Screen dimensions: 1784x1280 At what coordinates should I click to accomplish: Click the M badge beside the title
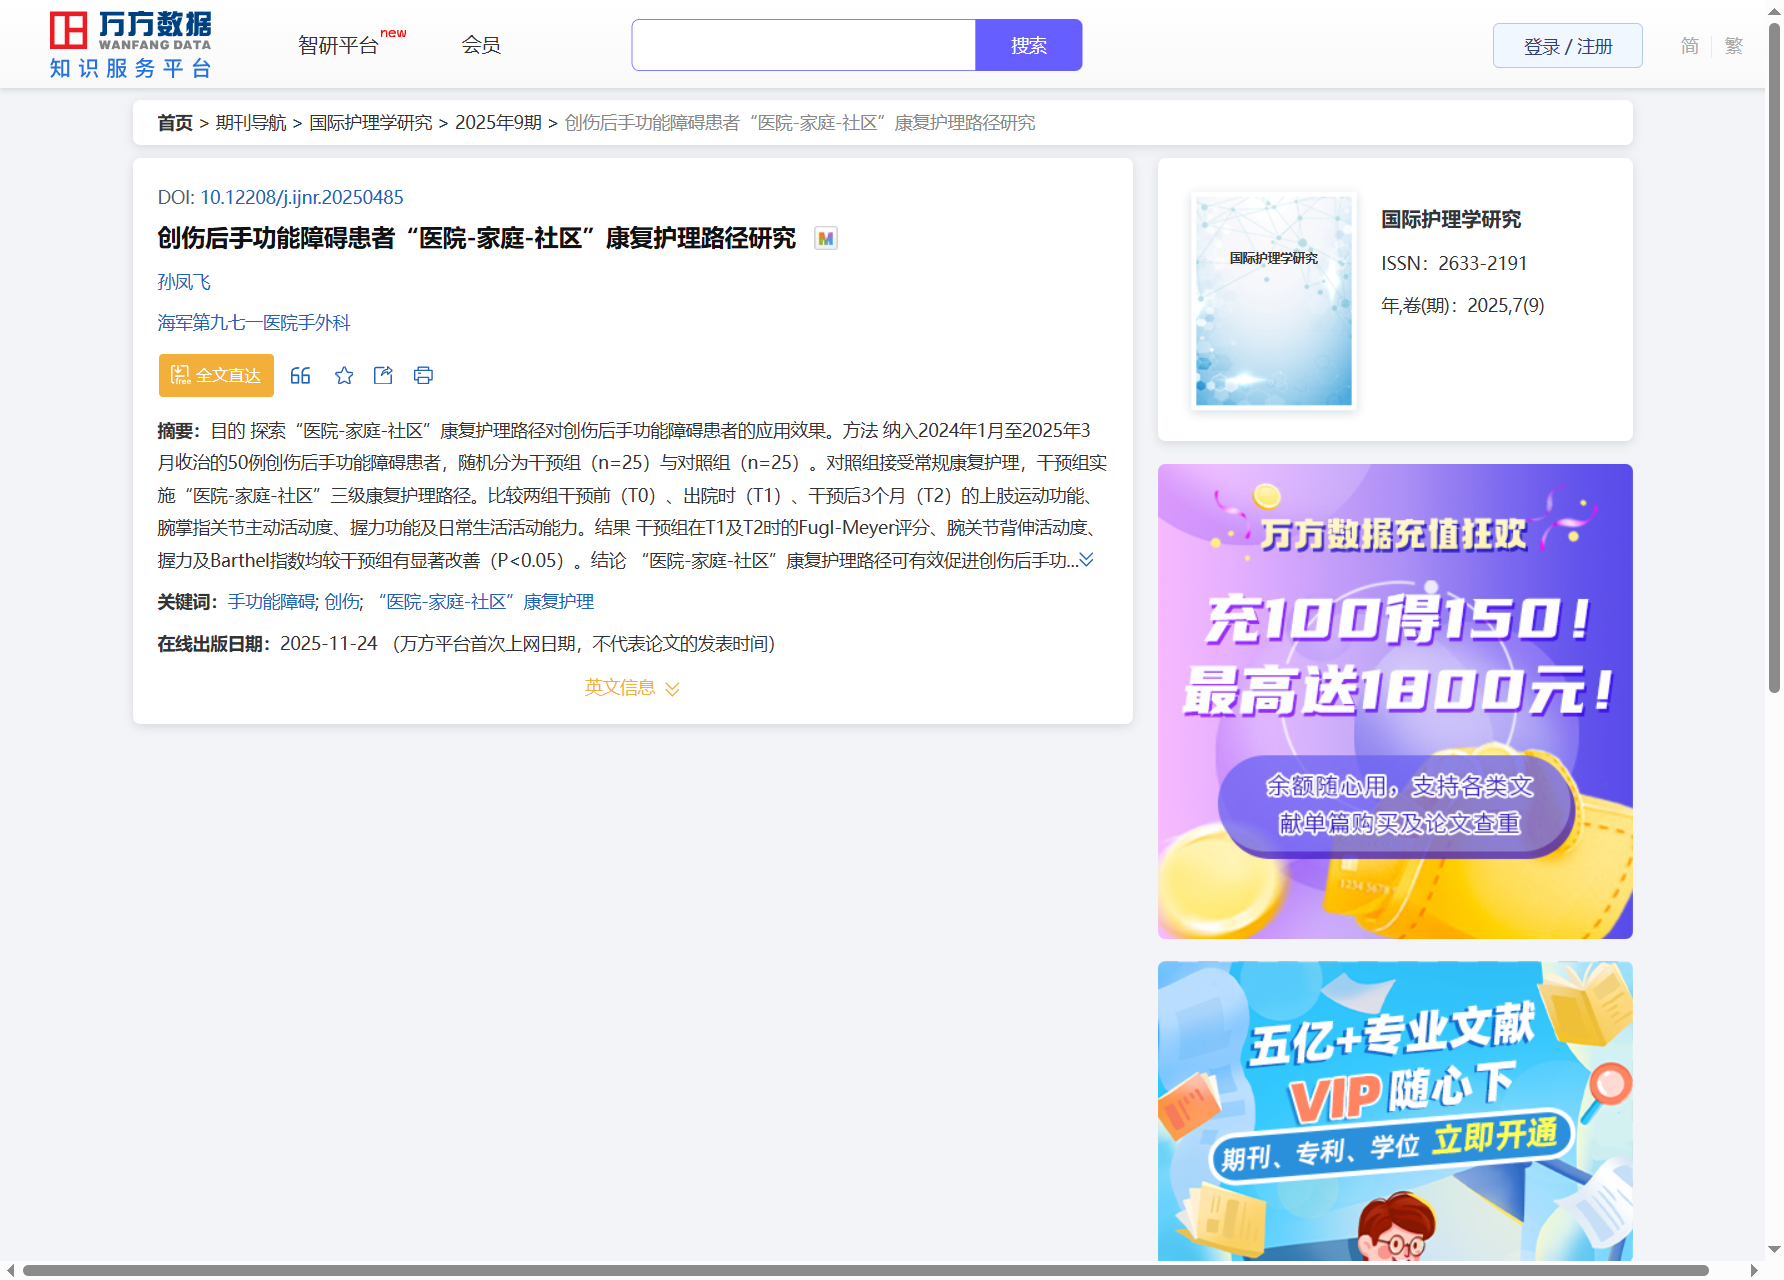tap(825, 239)
